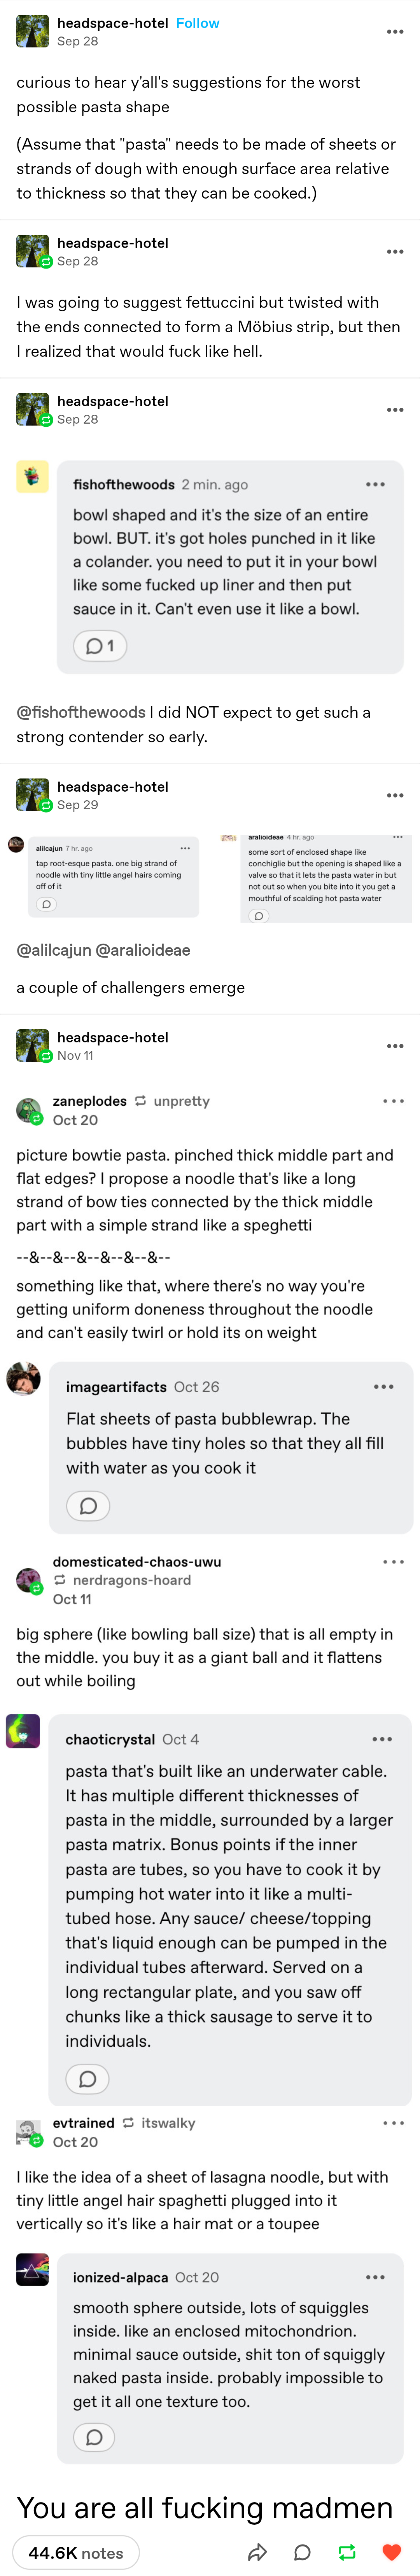Image resolution: width=420 pixels, height=2576 pixels.
Task: Open fishofthewoods comment's one reply
Action: pyautogui.click(x=100, y=646)
